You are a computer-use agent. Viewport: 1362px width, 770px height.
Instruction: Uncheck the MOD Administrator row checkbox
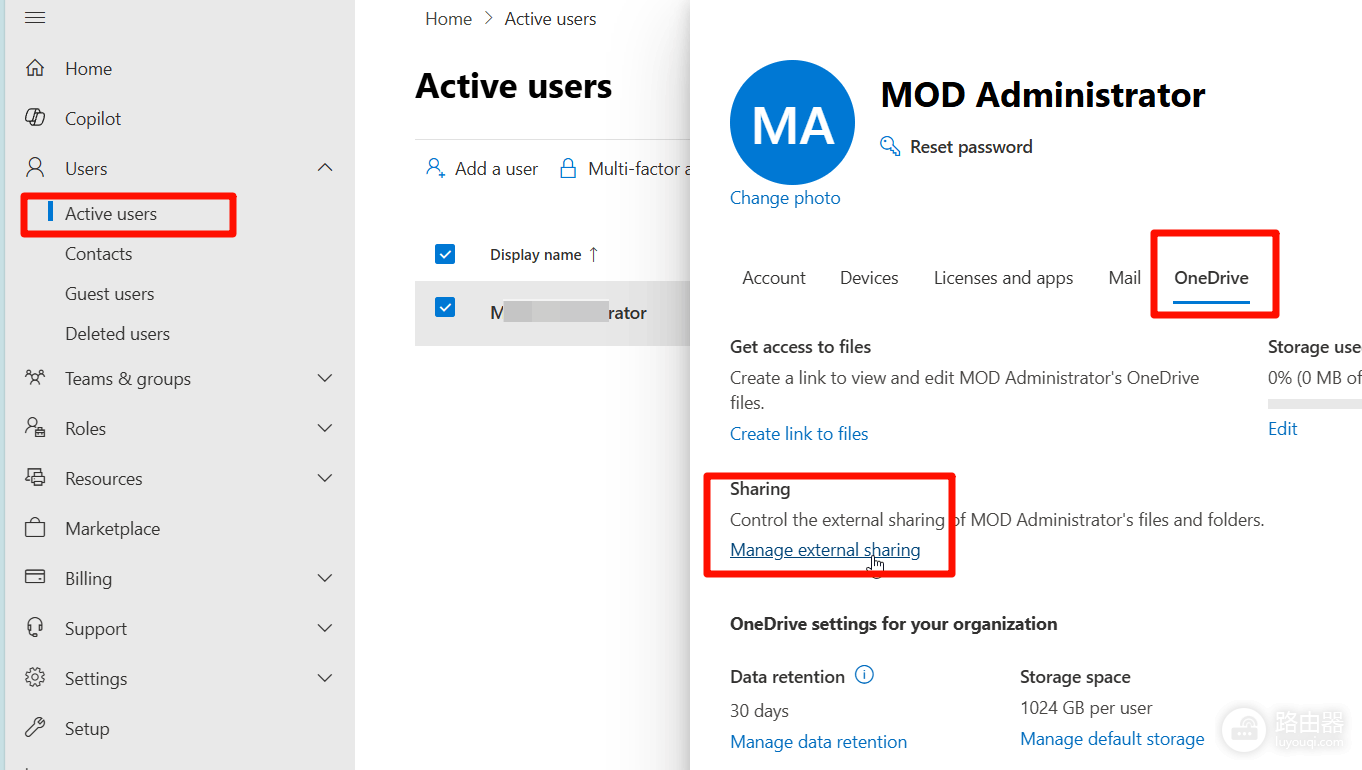click(x=445, y=307)
